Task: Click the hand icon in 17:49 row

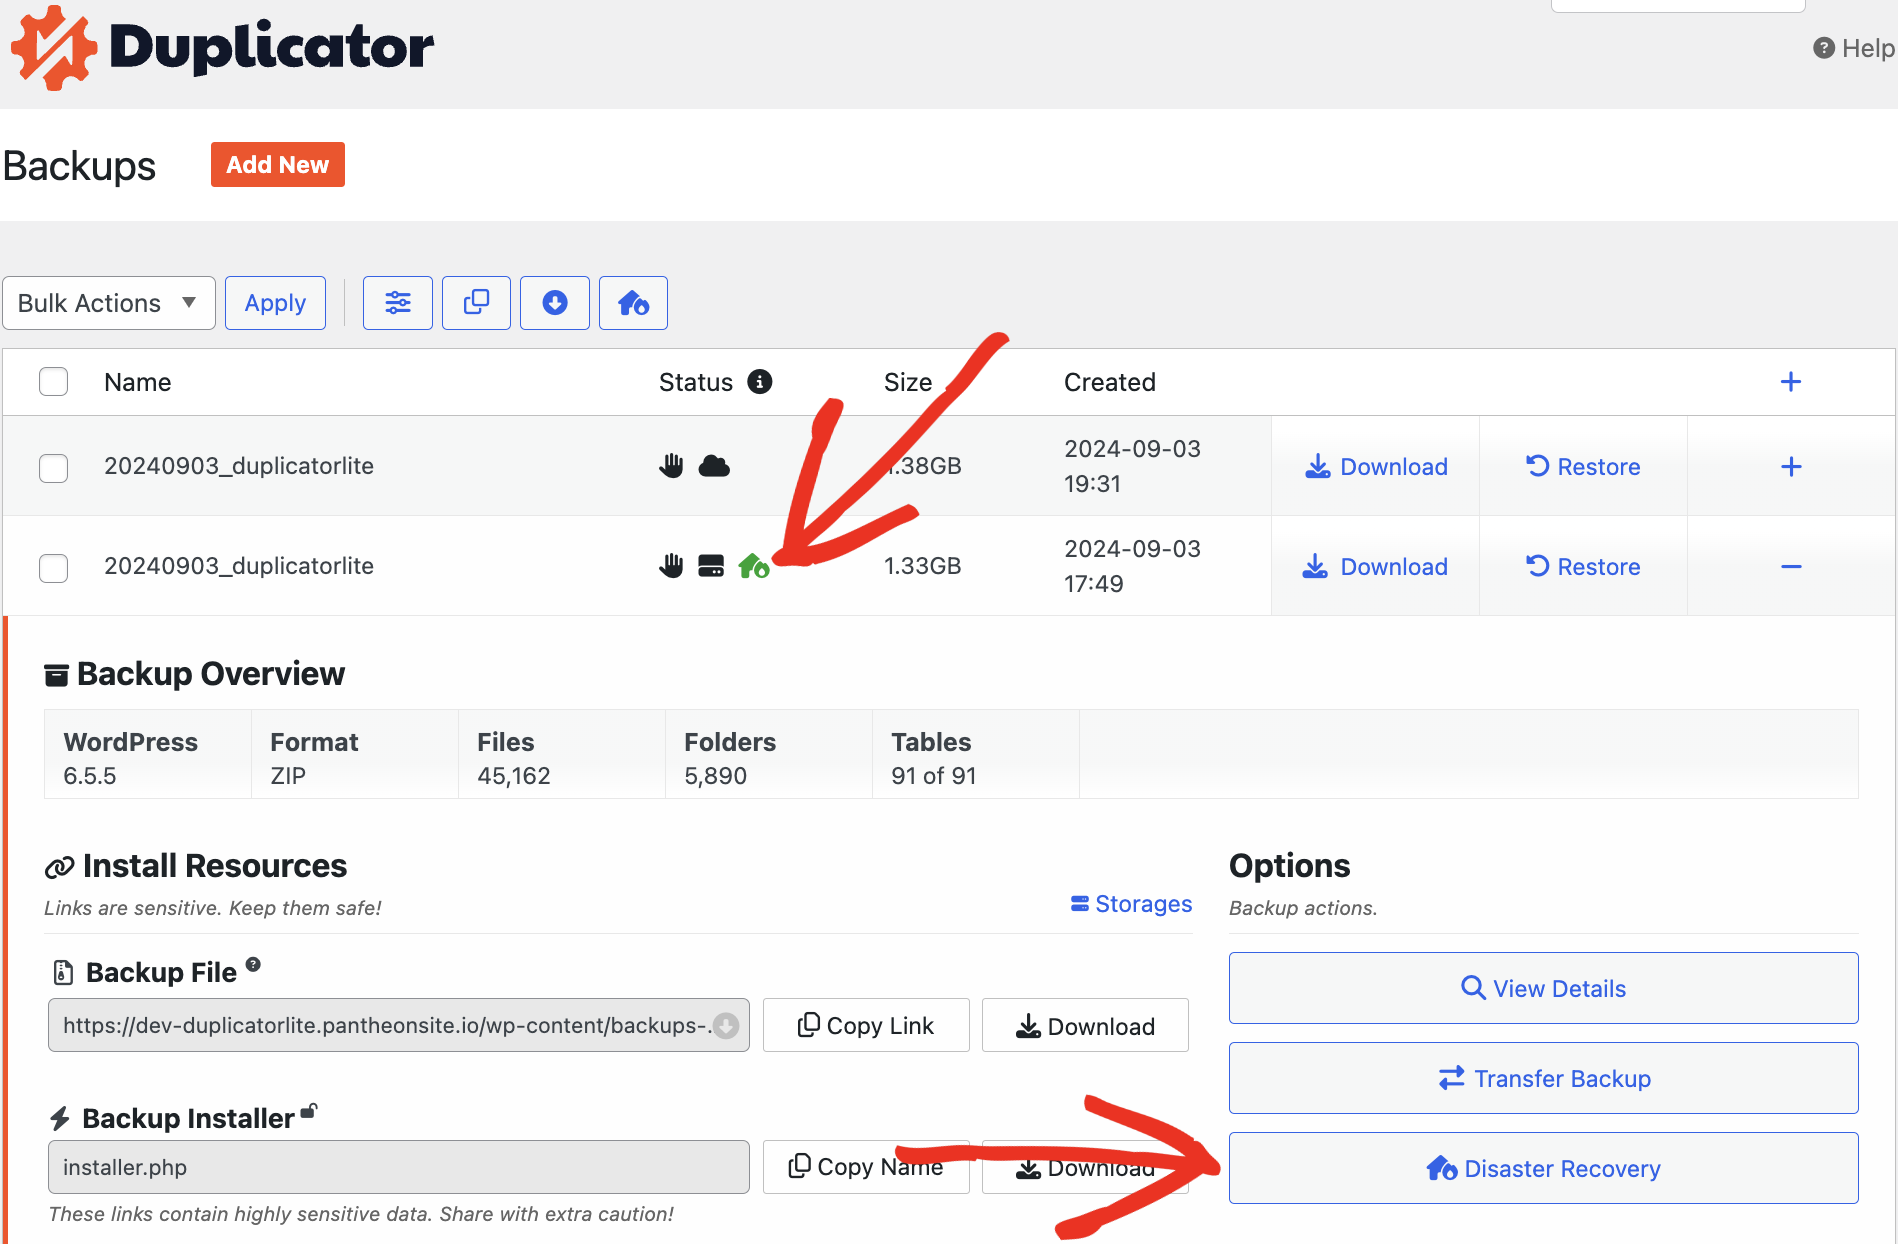Action: (671, 566)
